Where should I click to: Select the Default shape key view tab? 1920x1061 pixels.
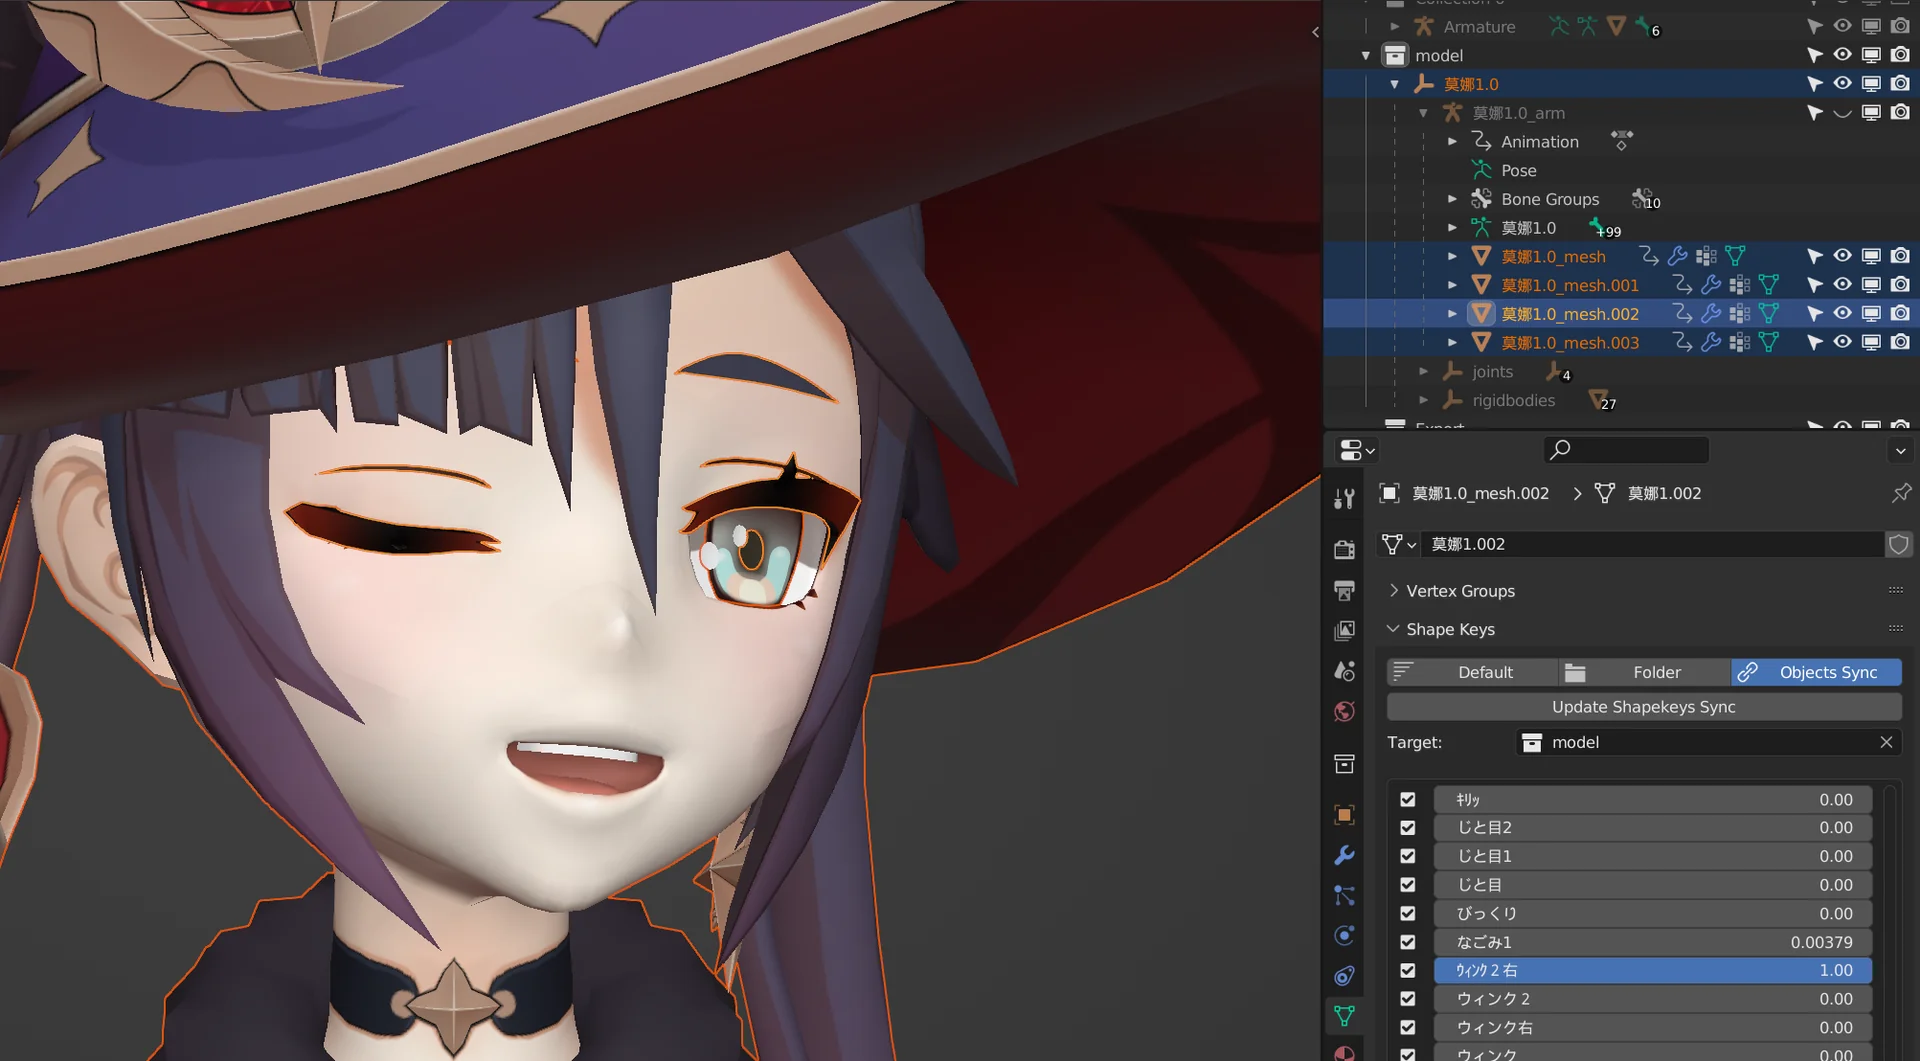click(1472, 672)
